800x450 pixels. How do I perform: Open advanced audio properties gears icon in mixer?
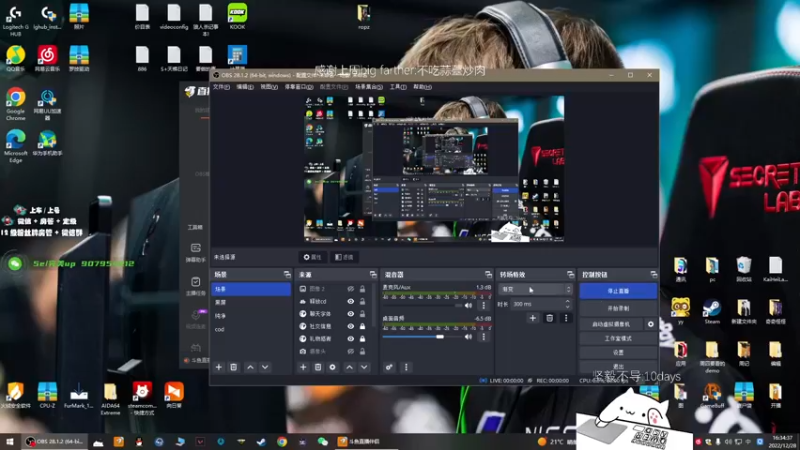click(x=389, y=367)
